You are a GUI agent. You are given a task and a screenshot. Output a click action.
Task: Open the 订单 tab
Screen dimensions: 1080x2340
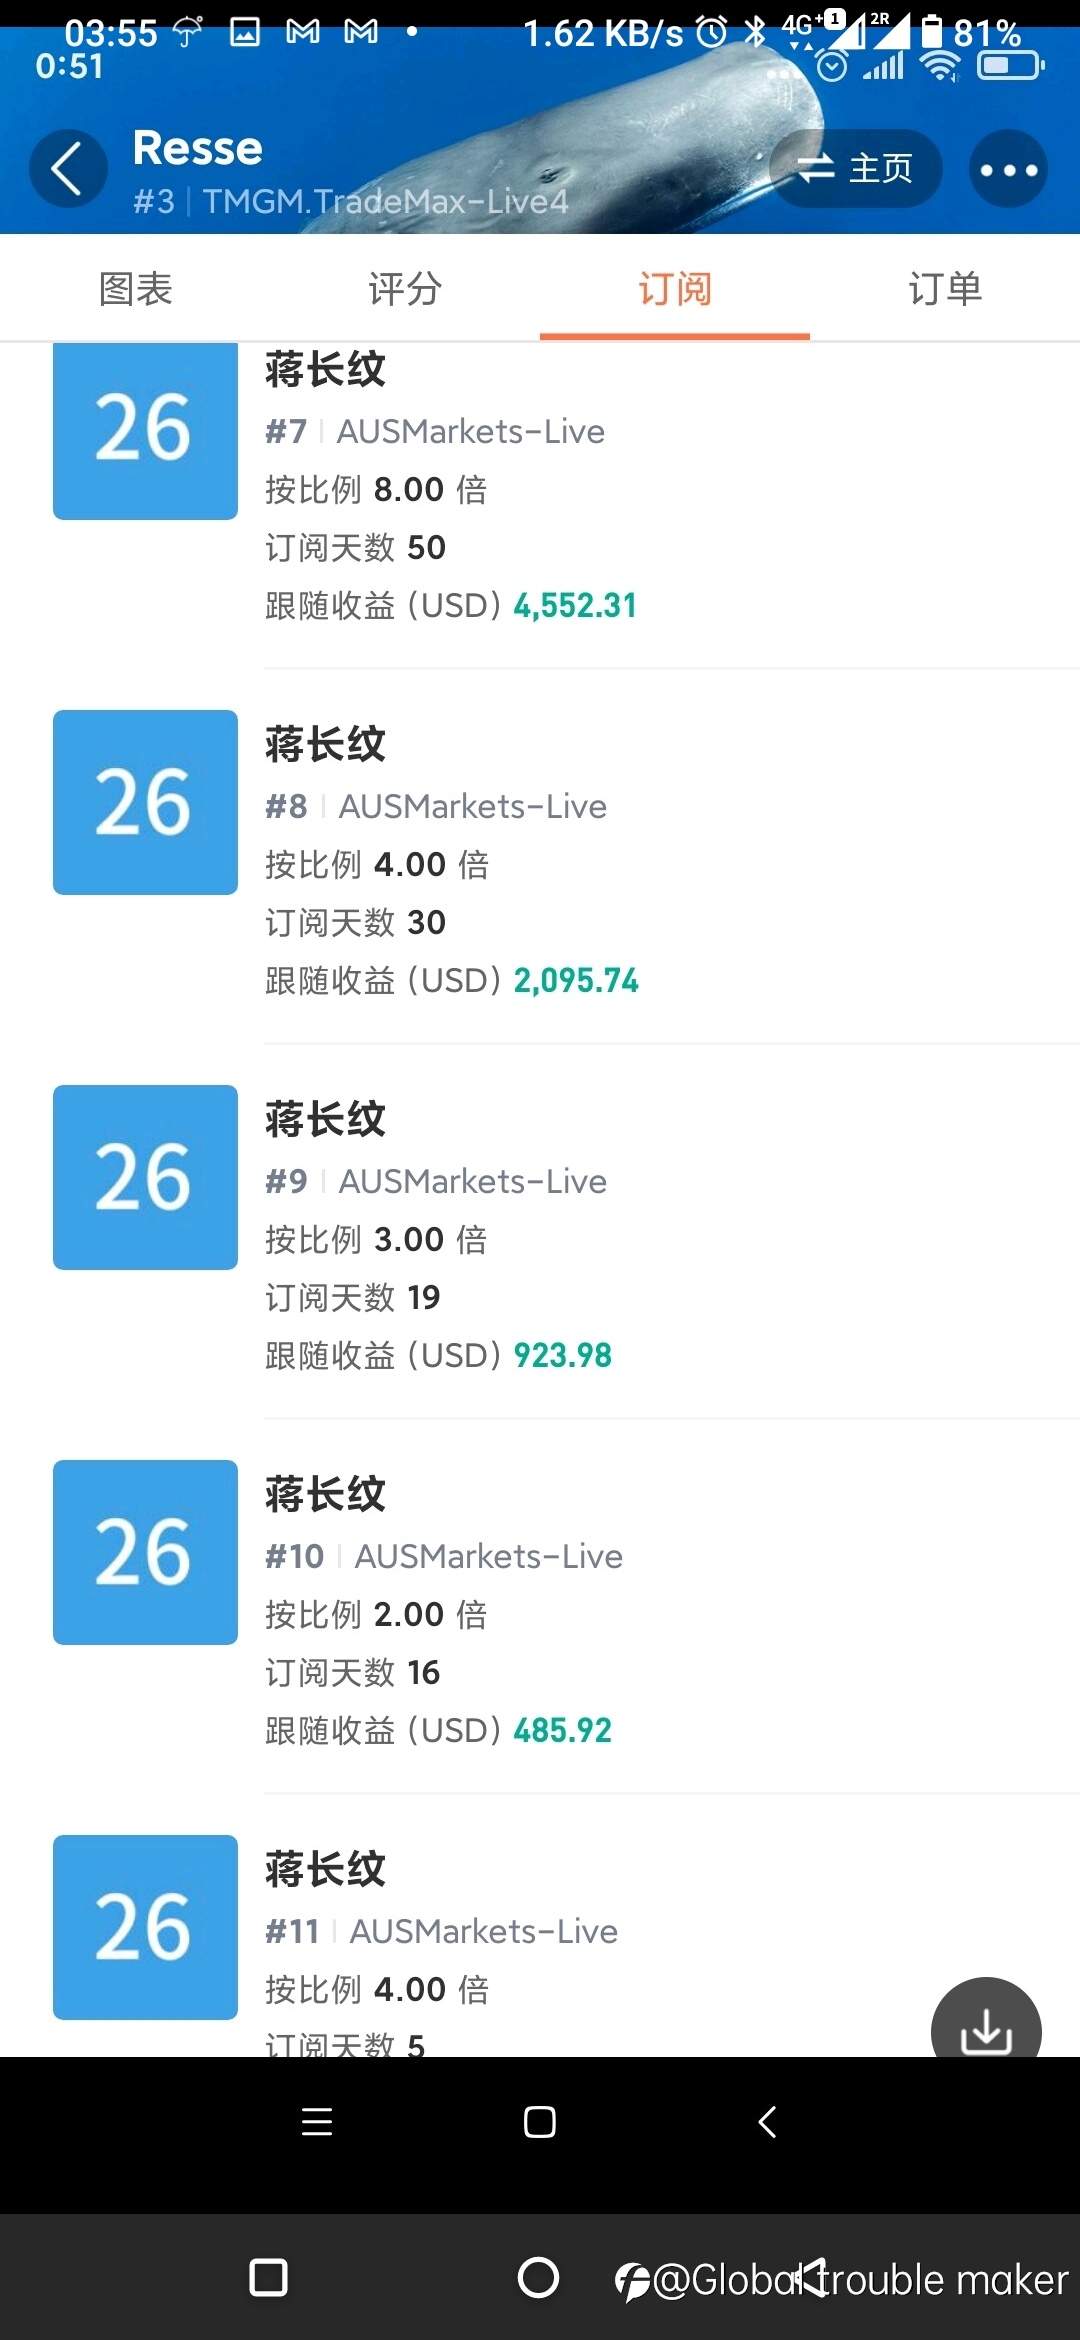(945, 289)
